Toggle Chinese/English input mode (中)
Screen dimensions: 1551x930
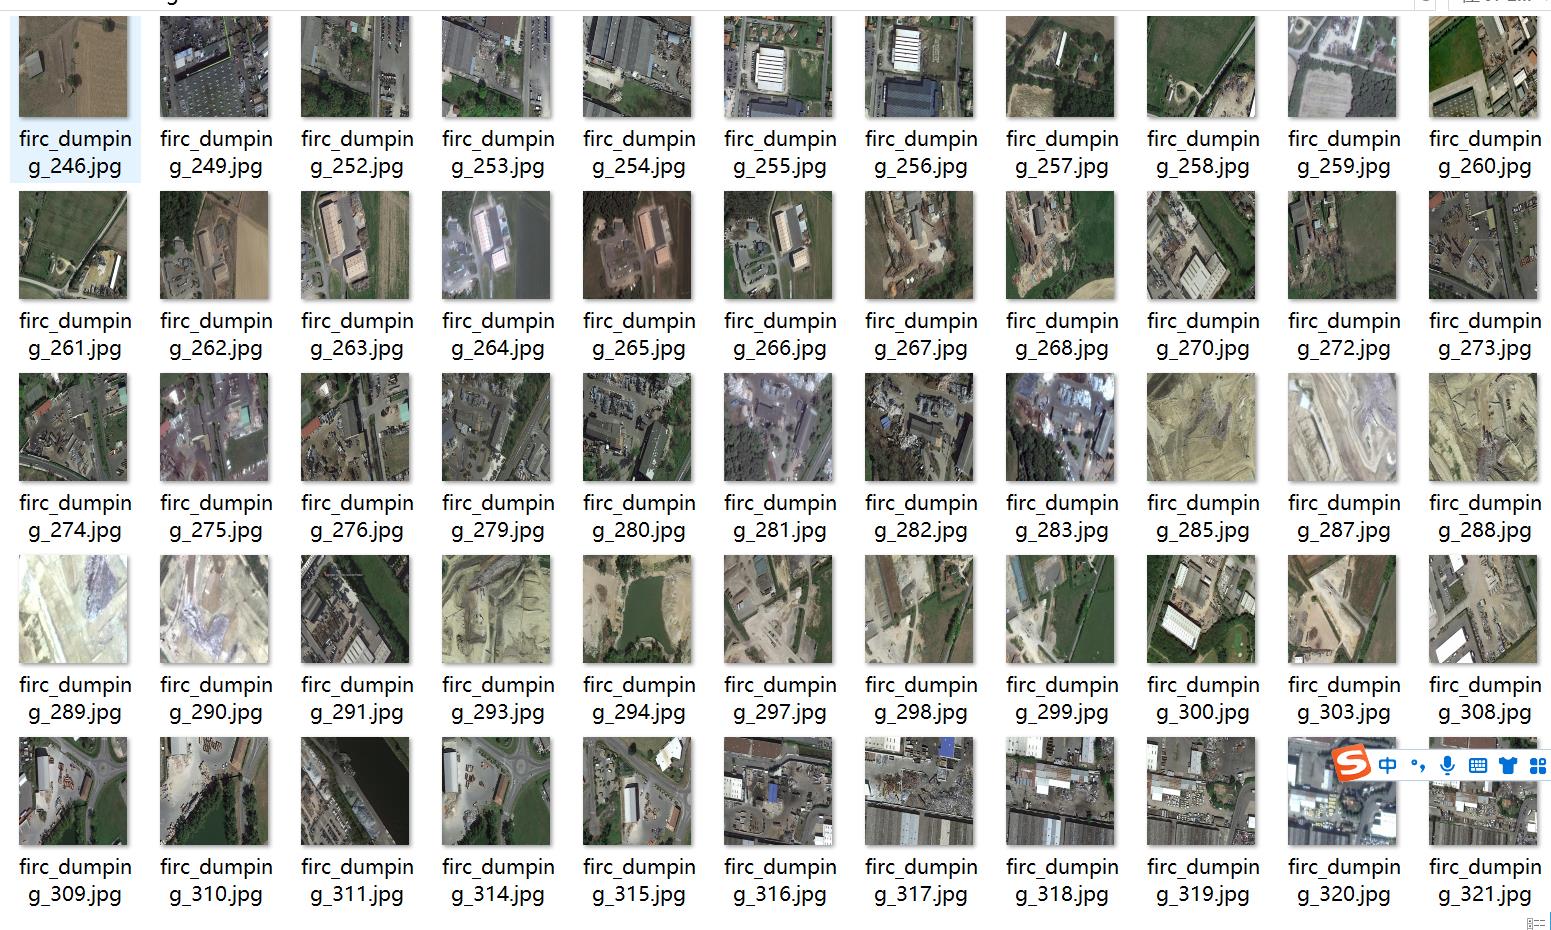1388,766
